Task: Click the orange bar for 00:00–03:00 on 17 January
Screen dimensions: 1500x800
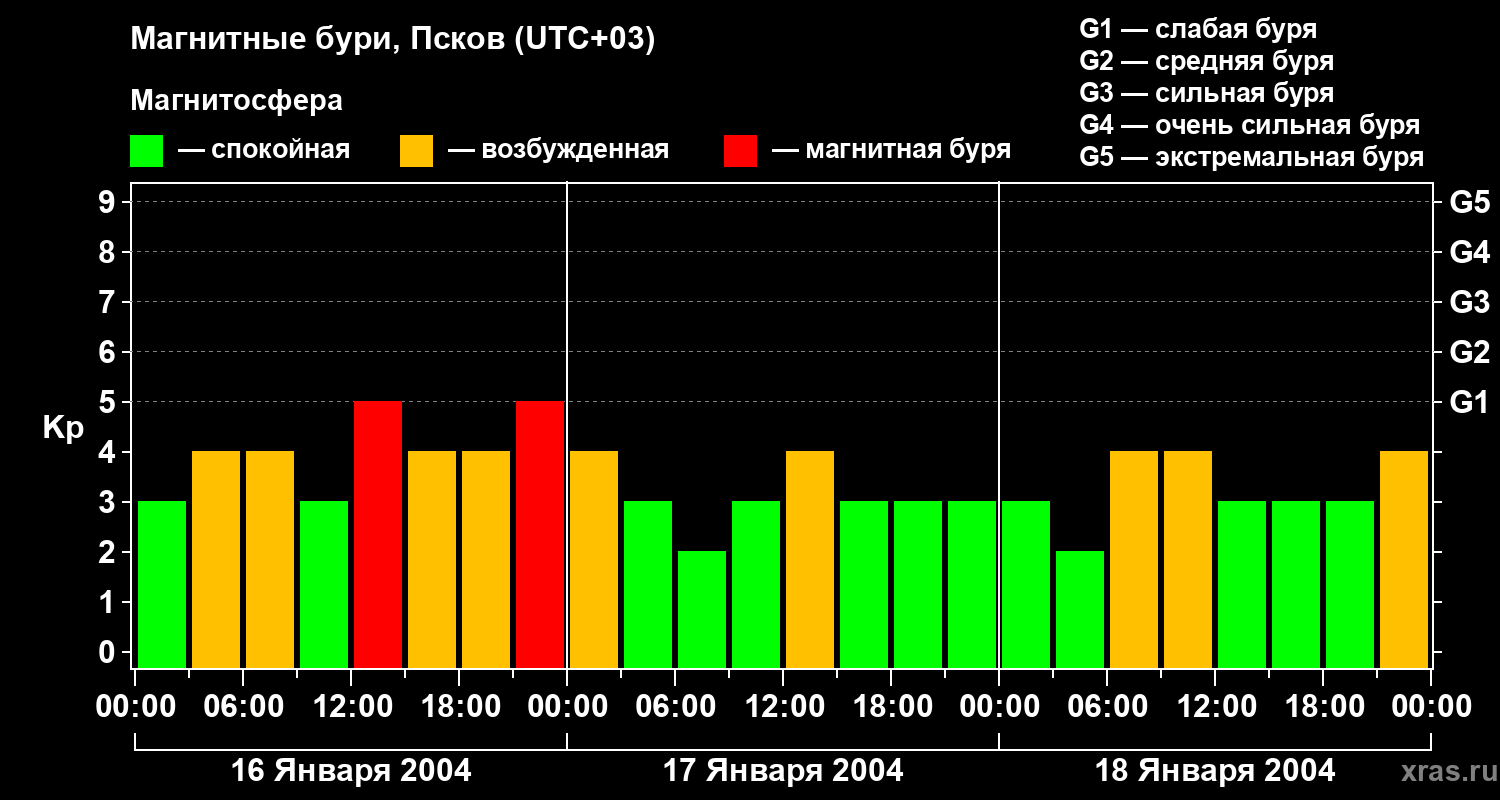Action: point(594,559)
